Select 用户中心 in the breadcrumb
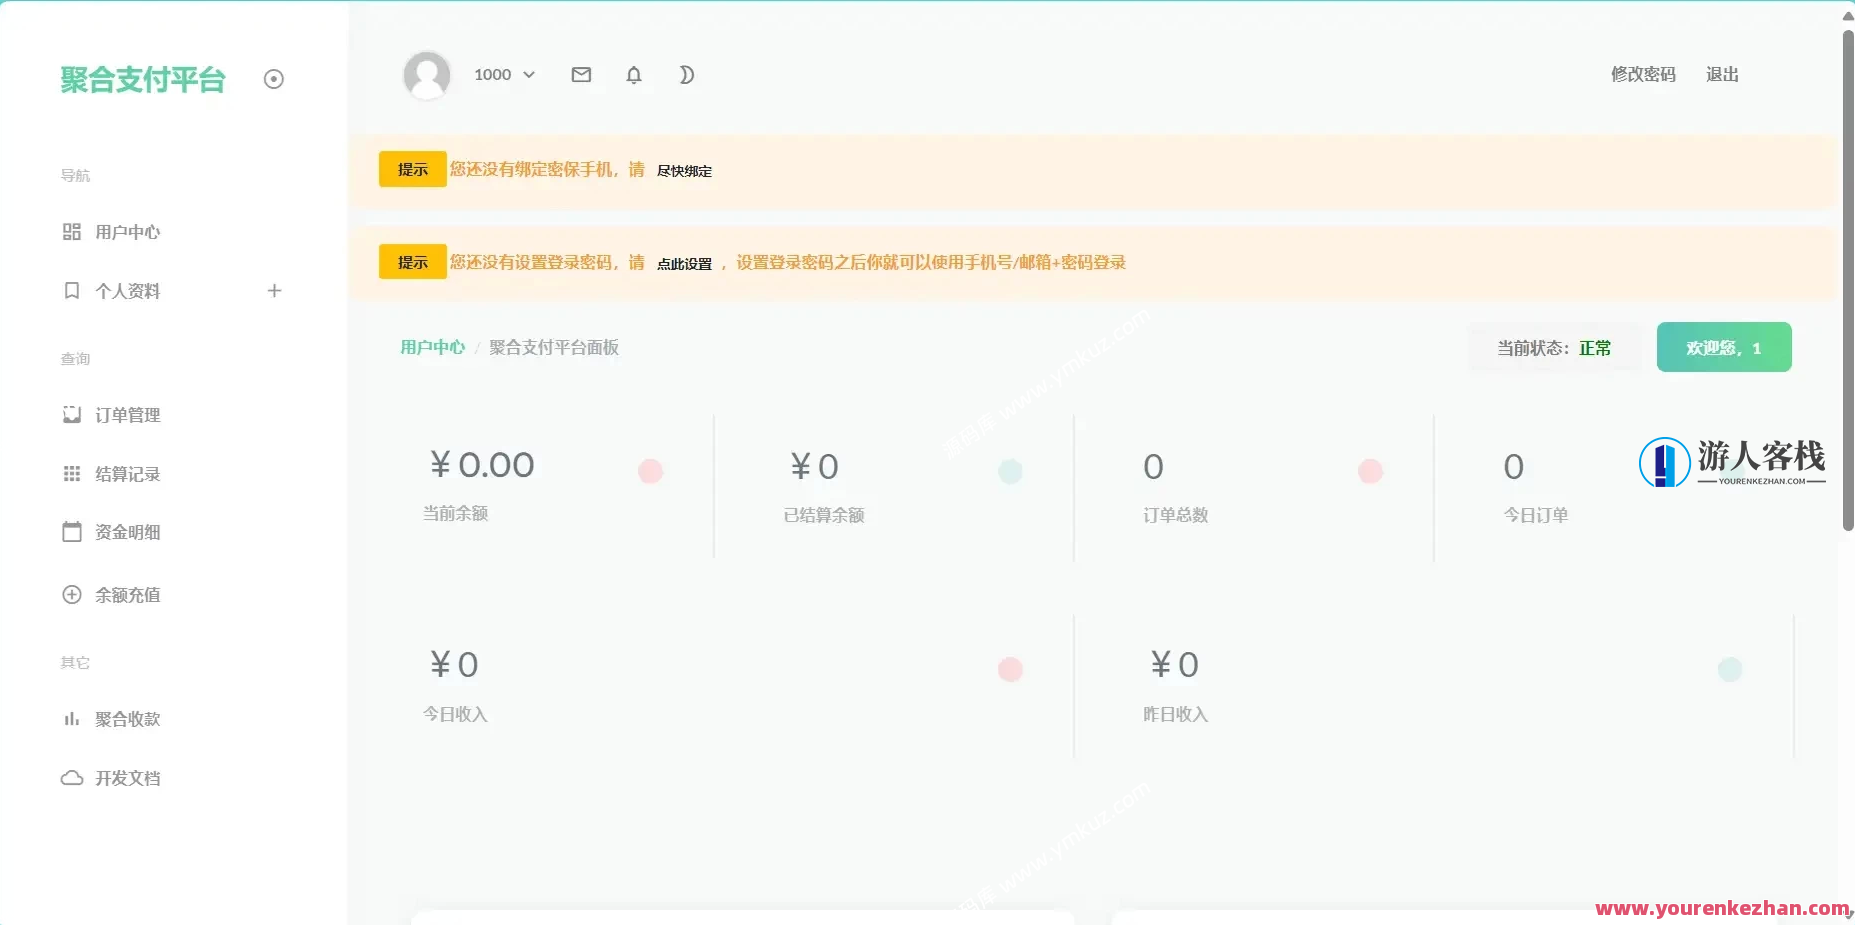Screen dimensions: 1855x925 tap(432, 347)
